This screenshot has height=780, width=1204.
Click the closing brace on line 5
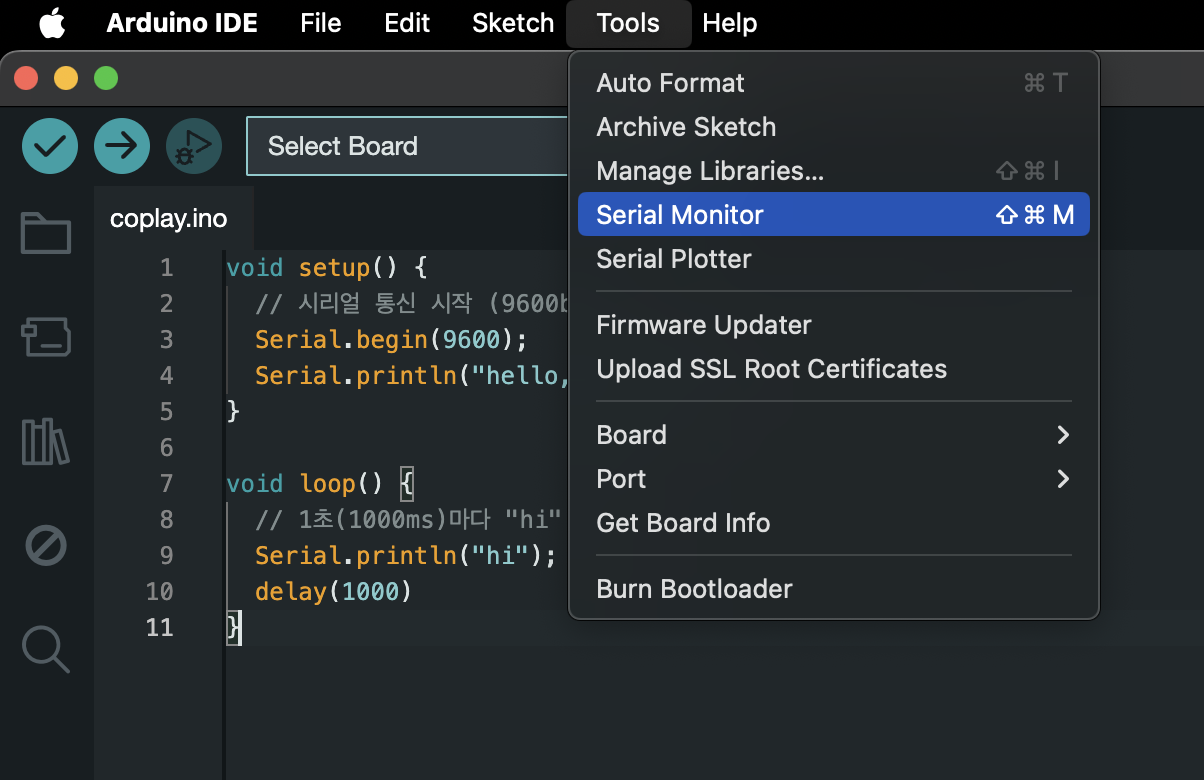(x=234, y=412)
